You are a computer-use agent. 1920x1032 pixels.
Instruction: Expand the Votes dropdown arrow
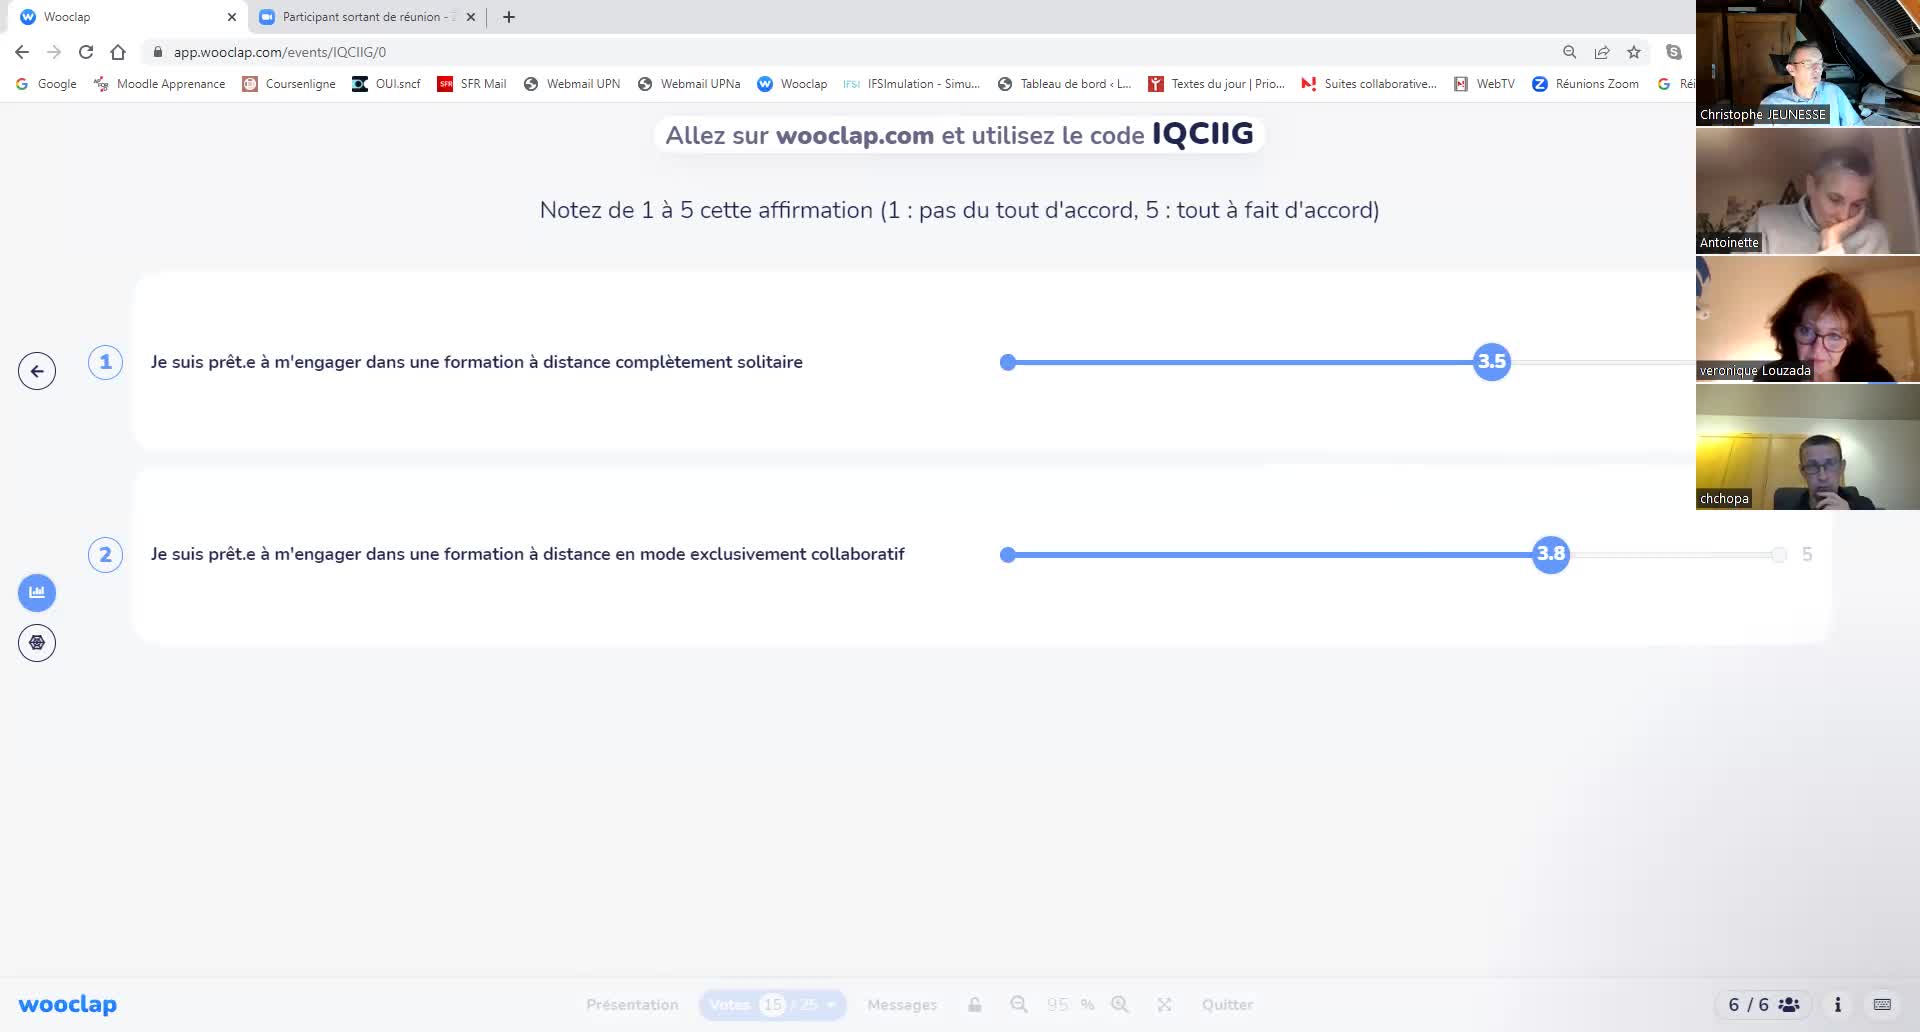(x=831, y=1004)
